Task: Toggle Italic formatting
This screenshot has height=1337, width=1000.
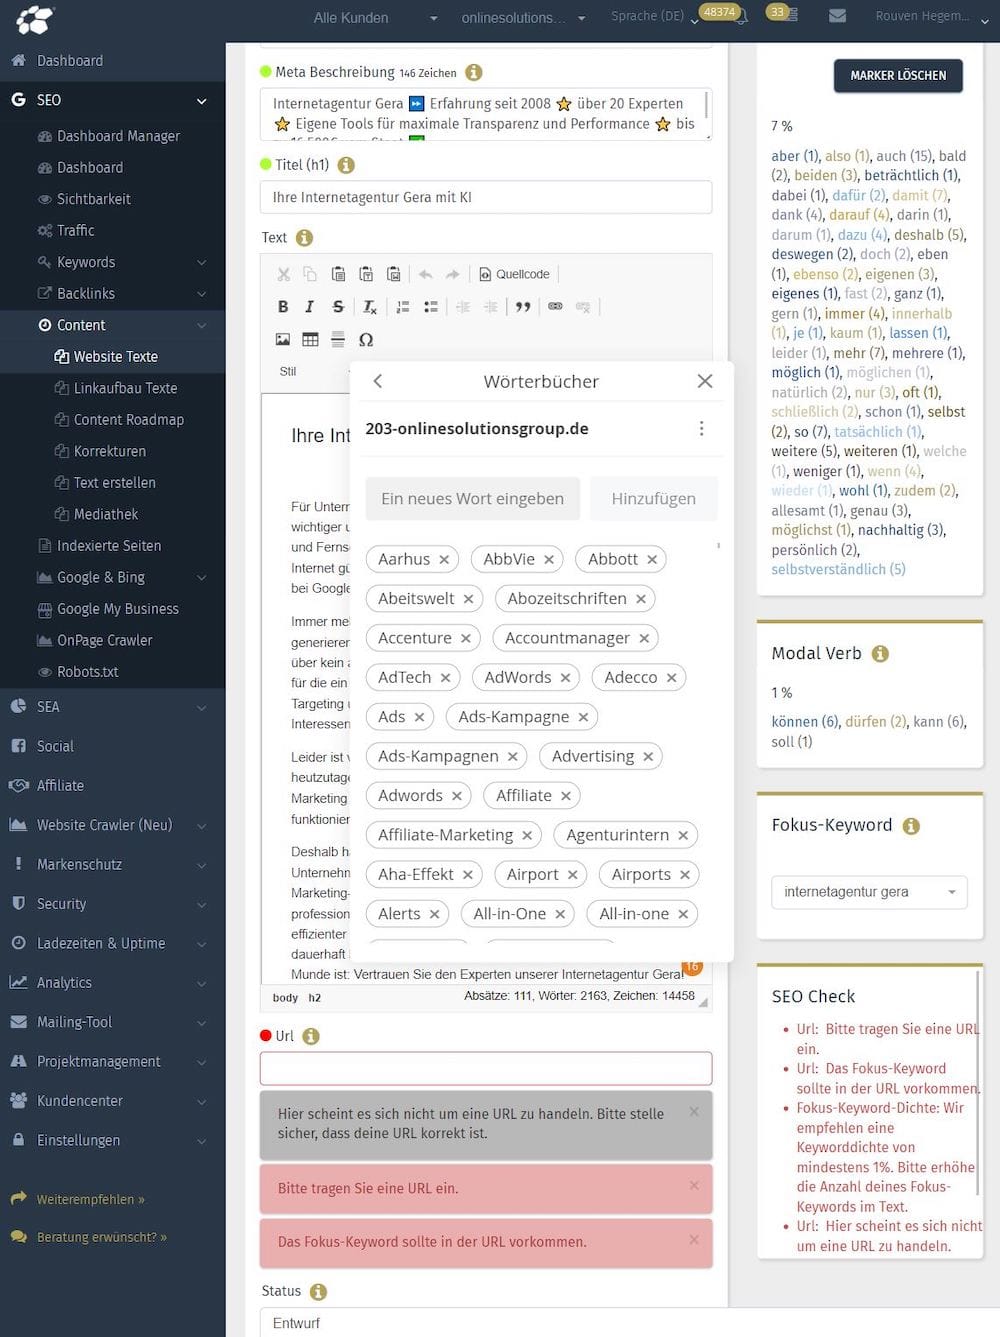Action: click(x=310, y=307)
